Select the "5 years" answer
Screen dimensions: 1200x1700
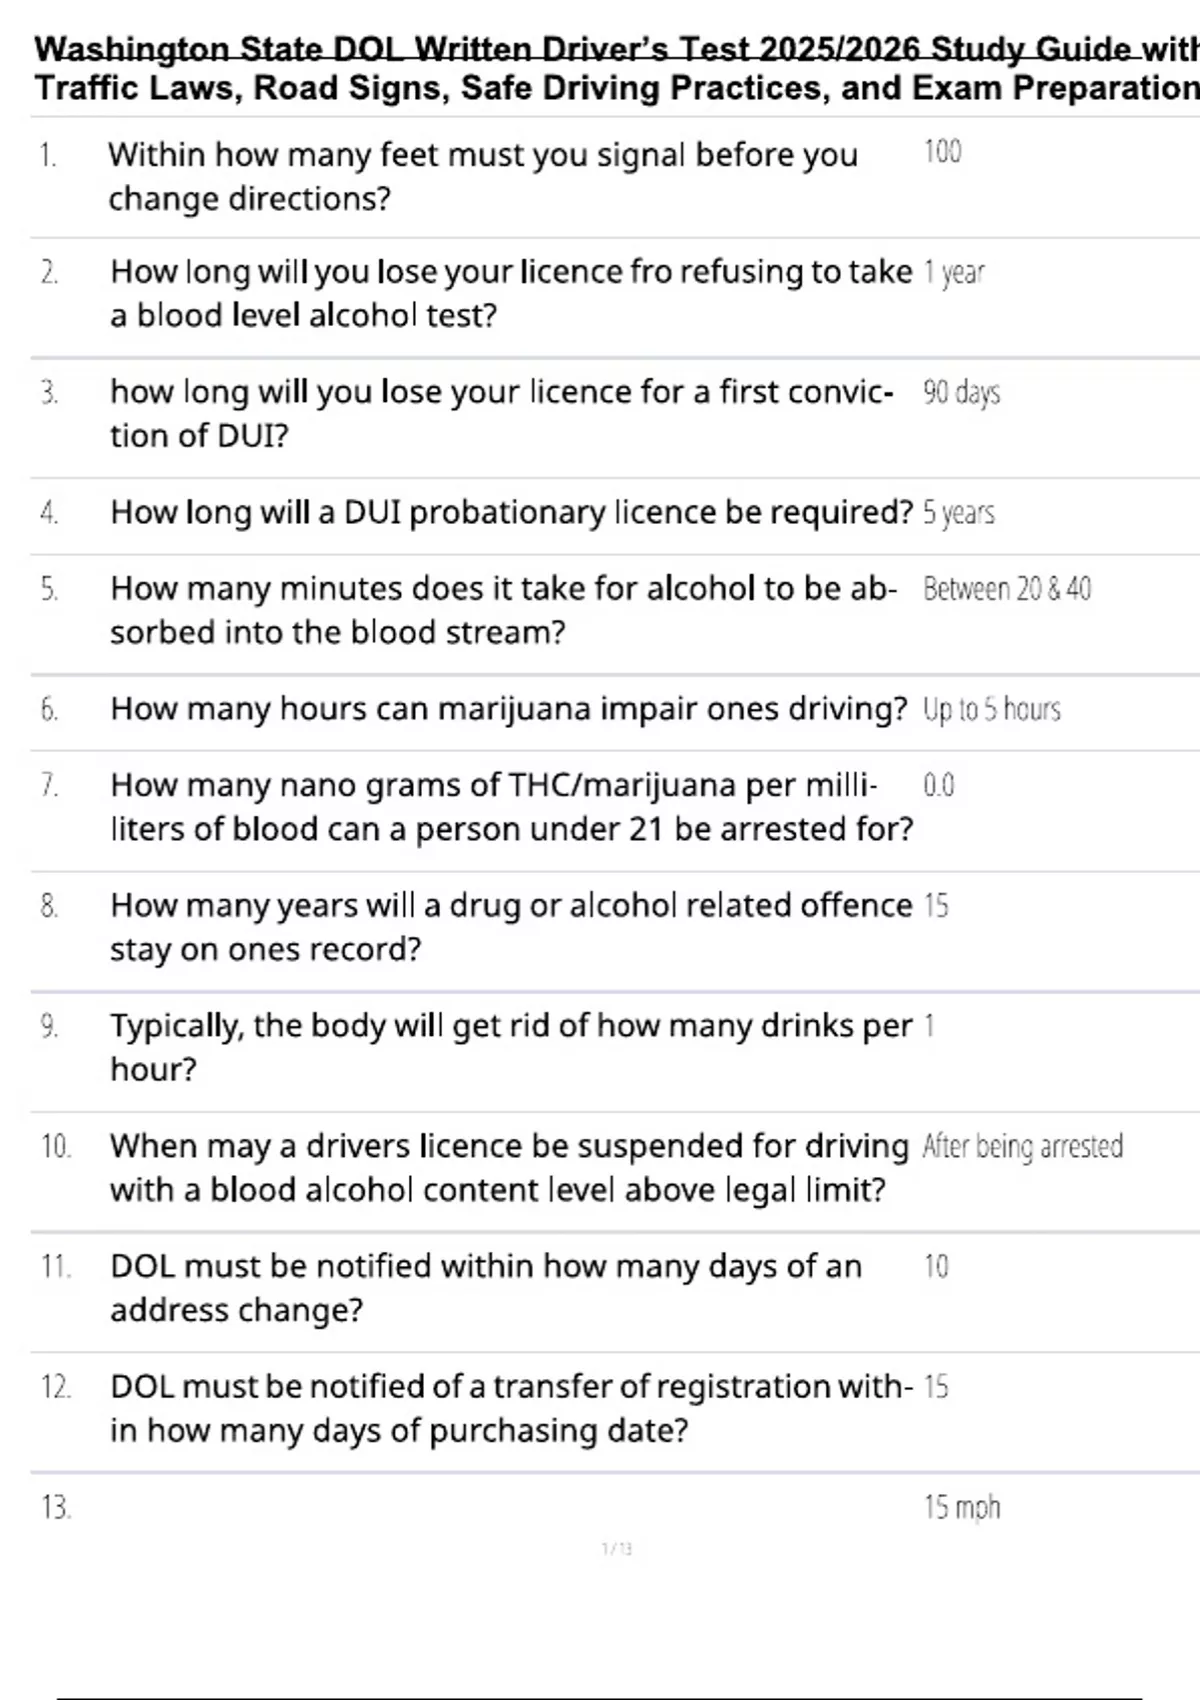pos(958,513)
